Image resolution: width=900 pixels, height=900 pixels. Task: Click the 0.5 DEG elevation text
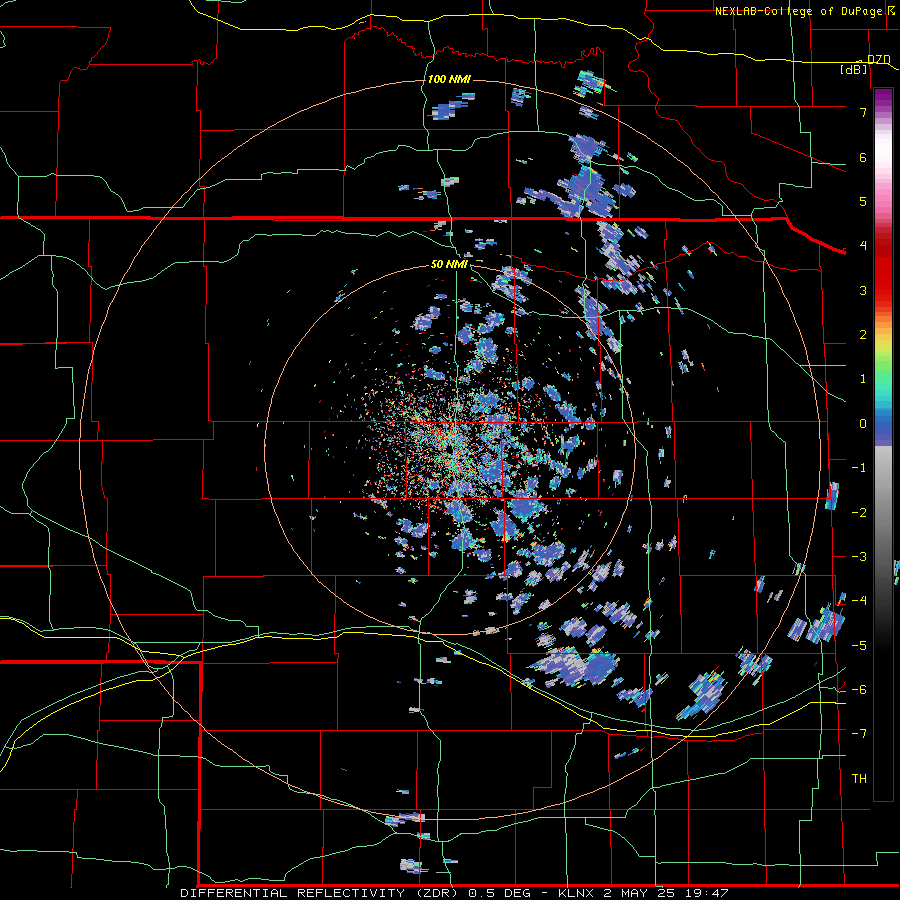[x=500, y=893]
